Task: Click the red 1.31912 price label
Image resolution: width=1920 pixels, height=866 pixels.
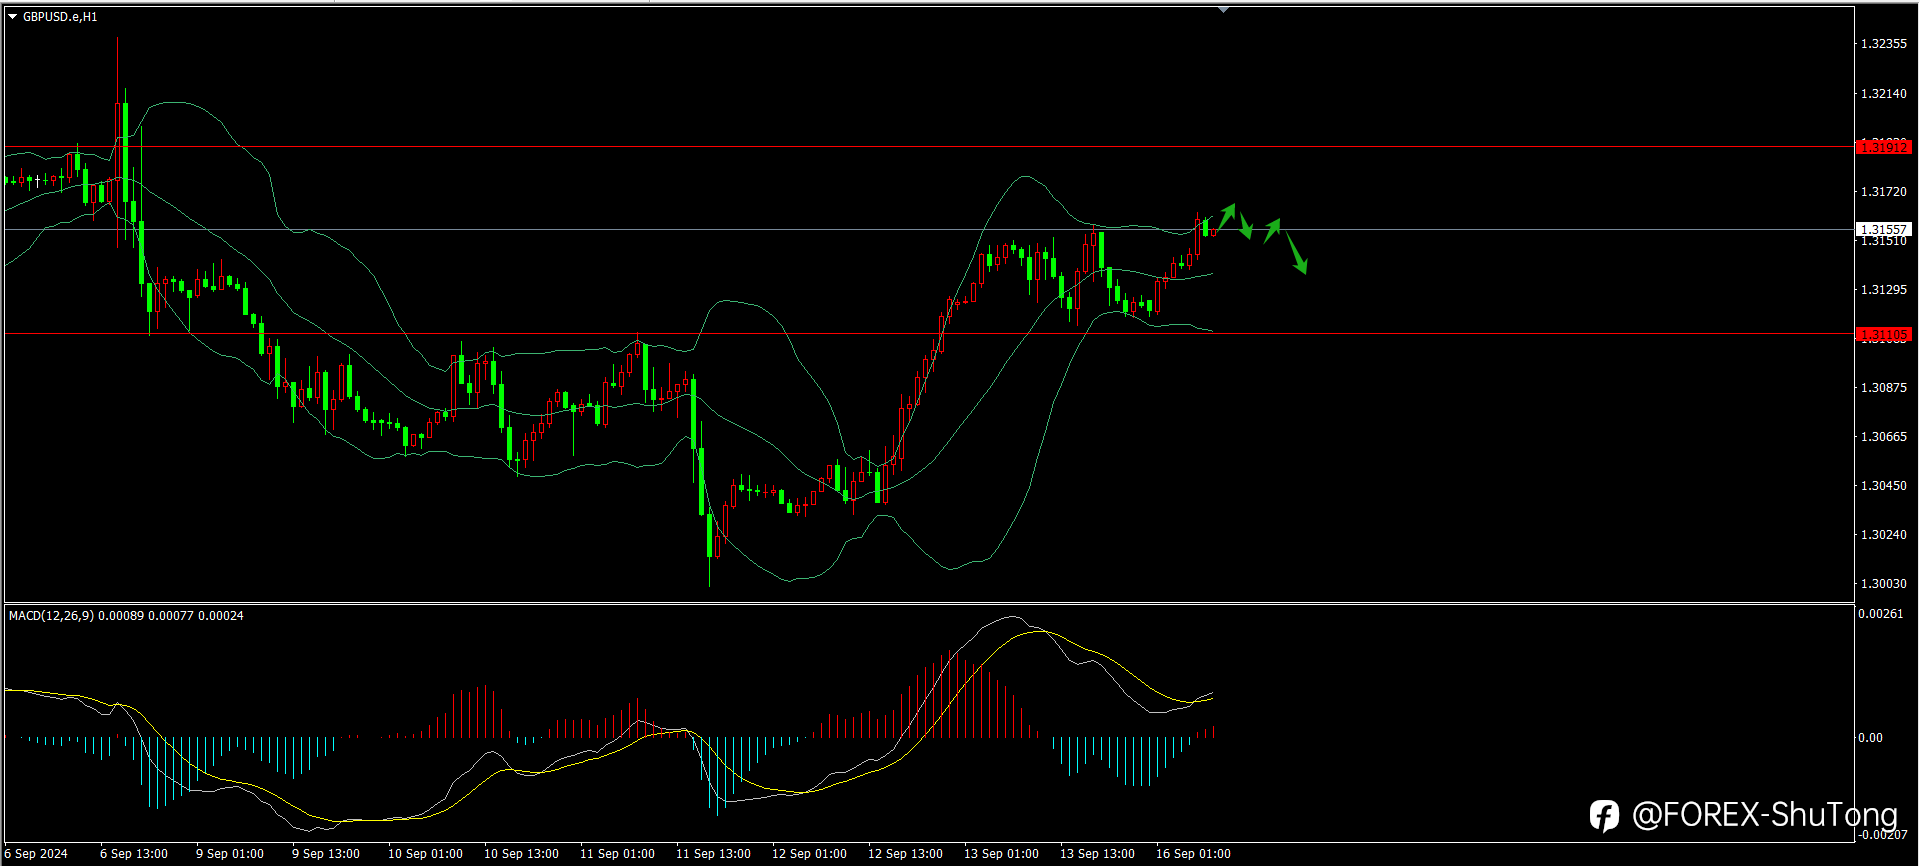Action: 1883,147
